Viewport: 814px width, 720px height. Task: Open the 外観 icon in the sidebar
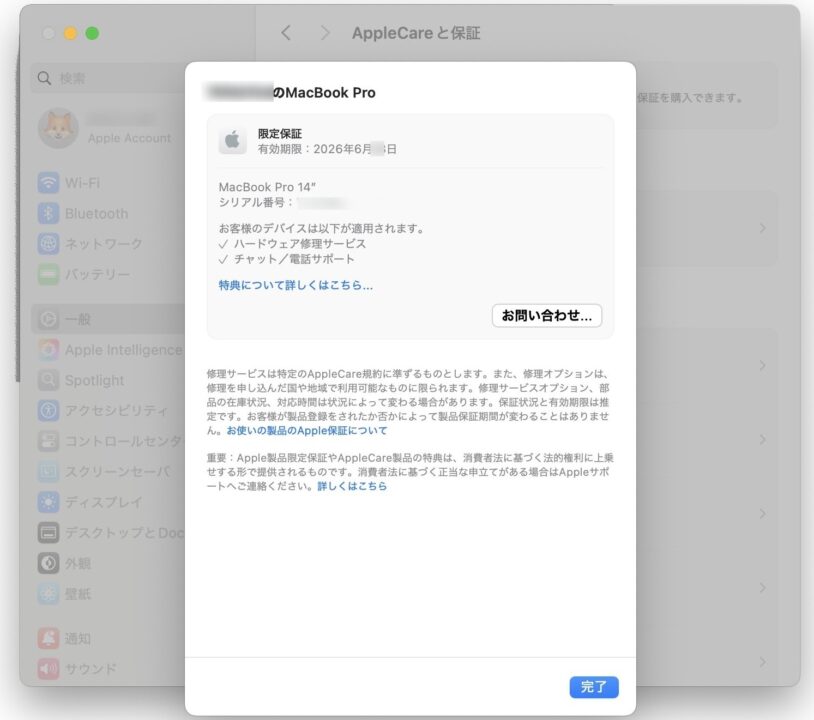pyautogui.click(x=48, y=563)
